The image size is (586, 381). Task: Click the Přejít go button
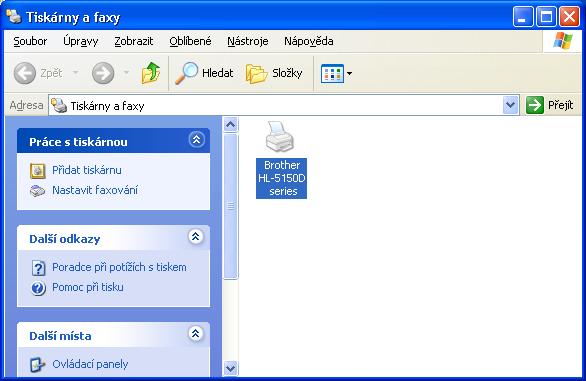[549, 105]
